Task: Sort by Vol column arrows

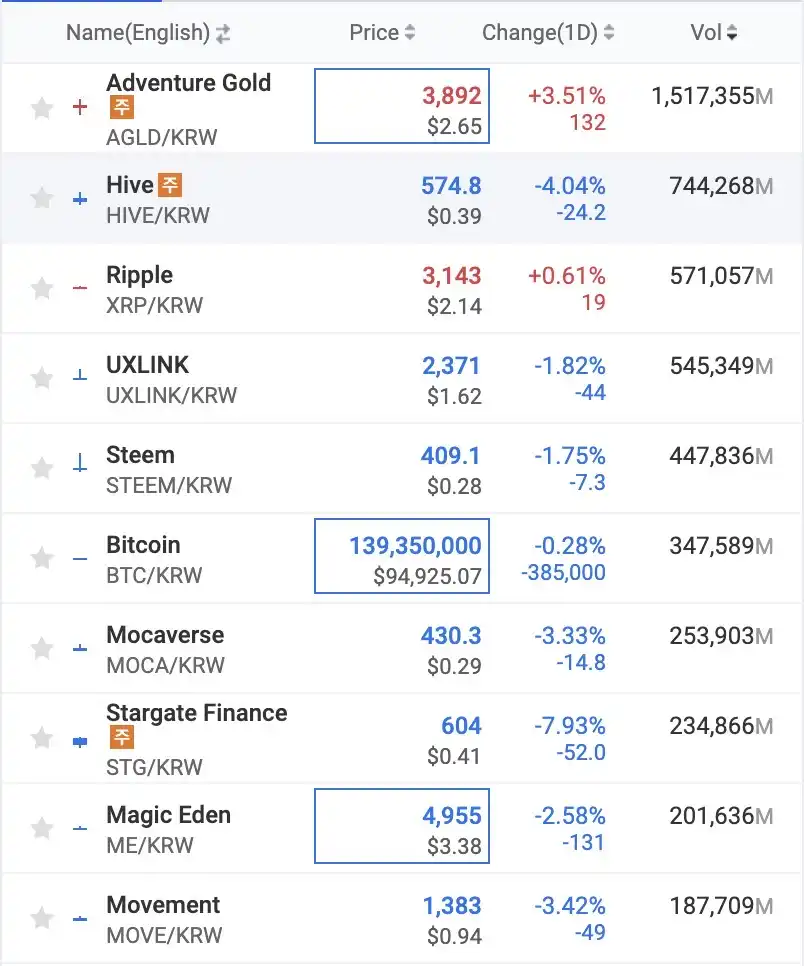Action: click(732, 33)
